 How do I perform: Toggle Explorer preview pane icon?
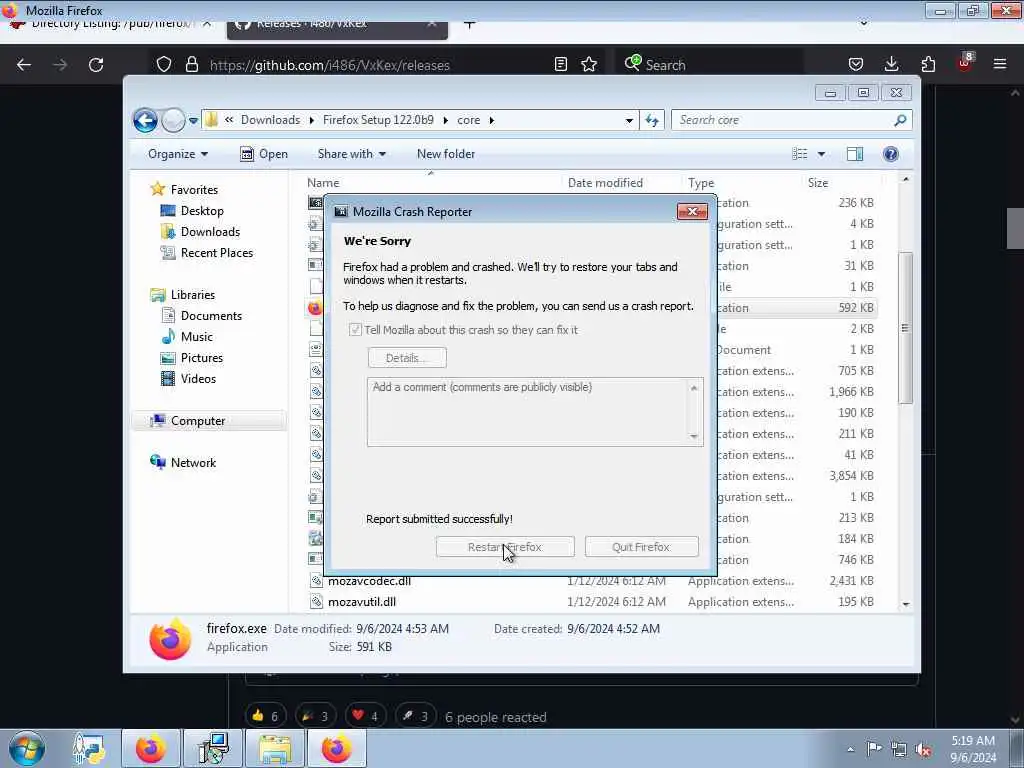pyautogui.click(x=855, y=154)
